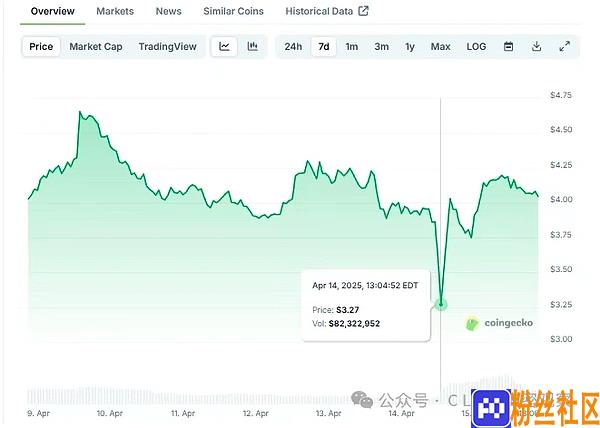Image resolution: width=600 pixels, height=428 pixels.
Task: Switch to line chart view icon
Action: click(x=225, y=46)
